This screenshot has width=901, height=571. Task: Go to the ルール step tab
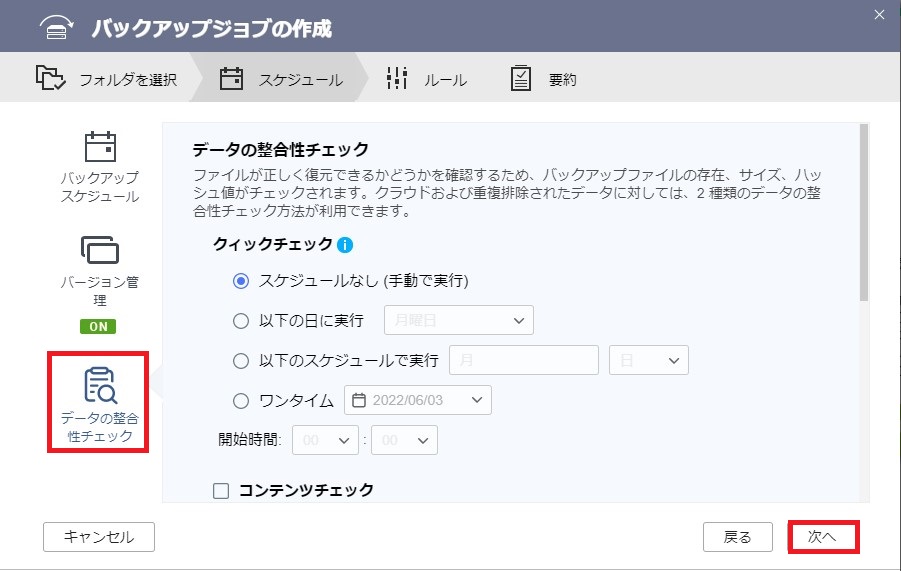pyautogui.click(x=426, y=78)
